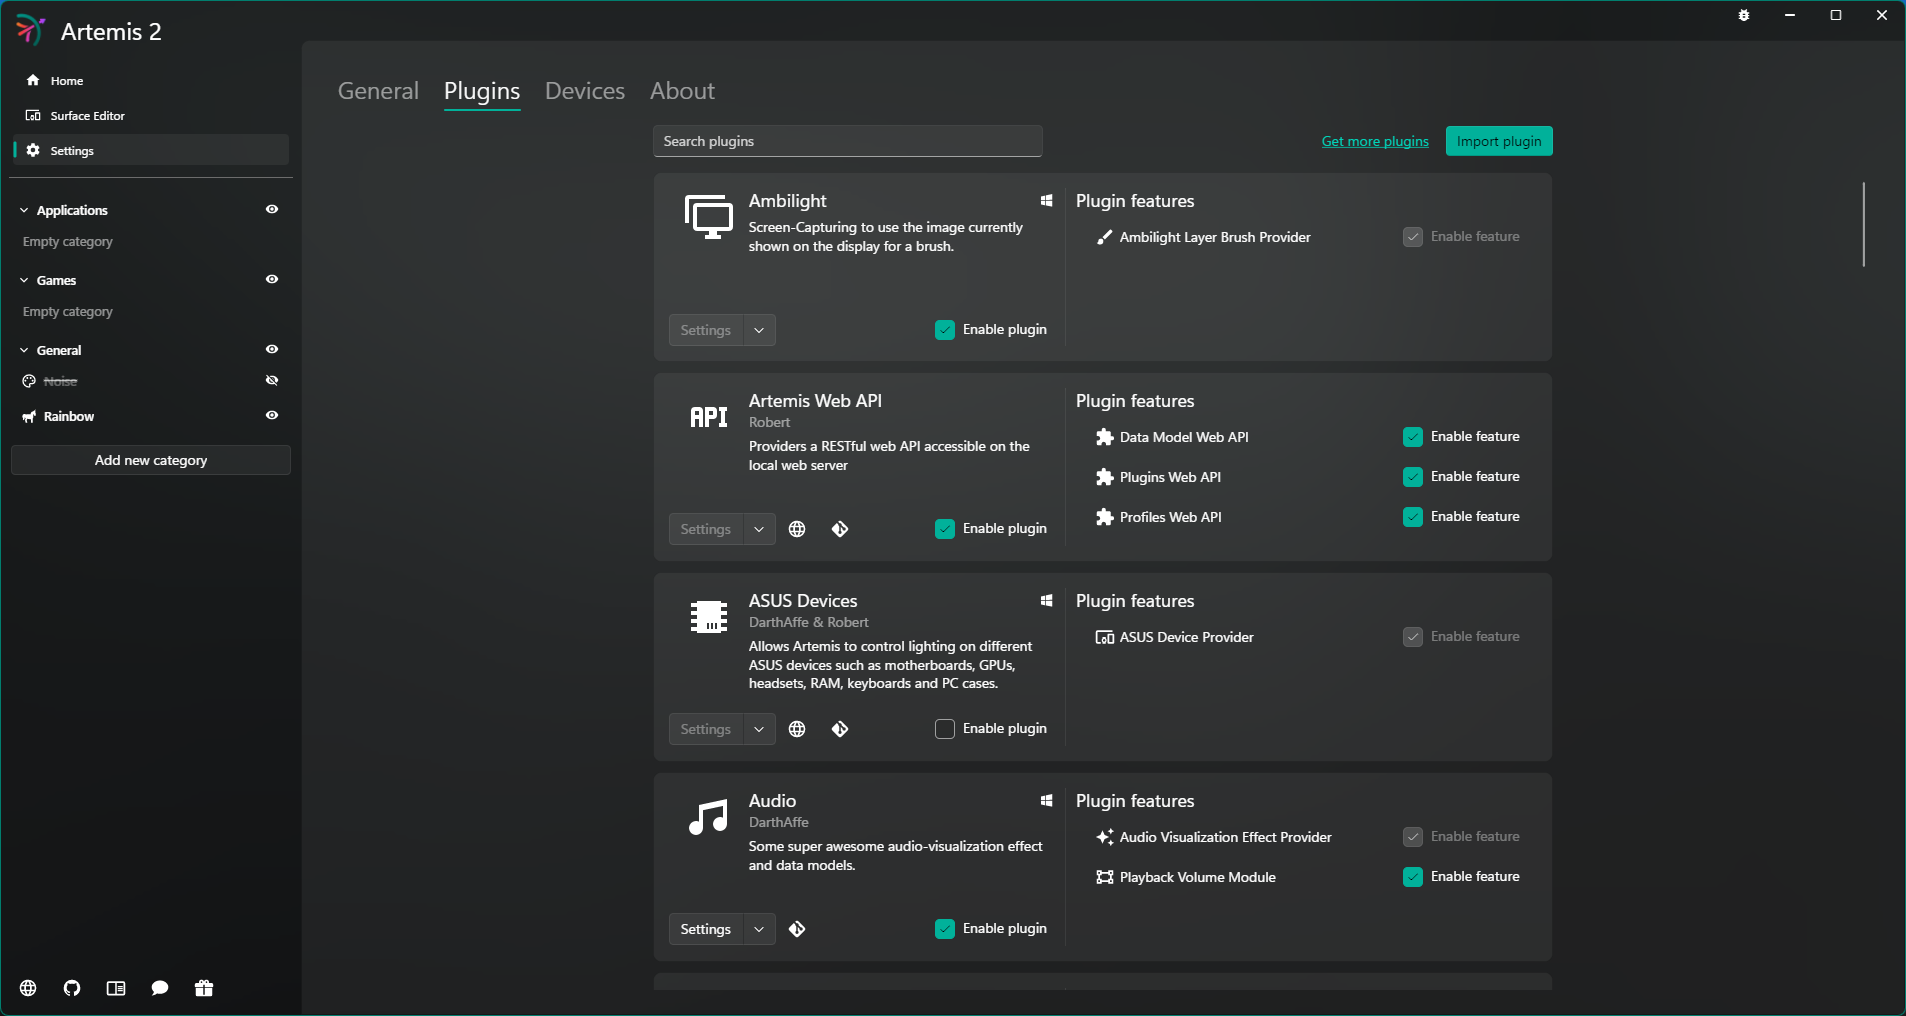The image size is (1906, 1016).
Task: Click the Audio music note icon
Action: click(x=709, y=817)
